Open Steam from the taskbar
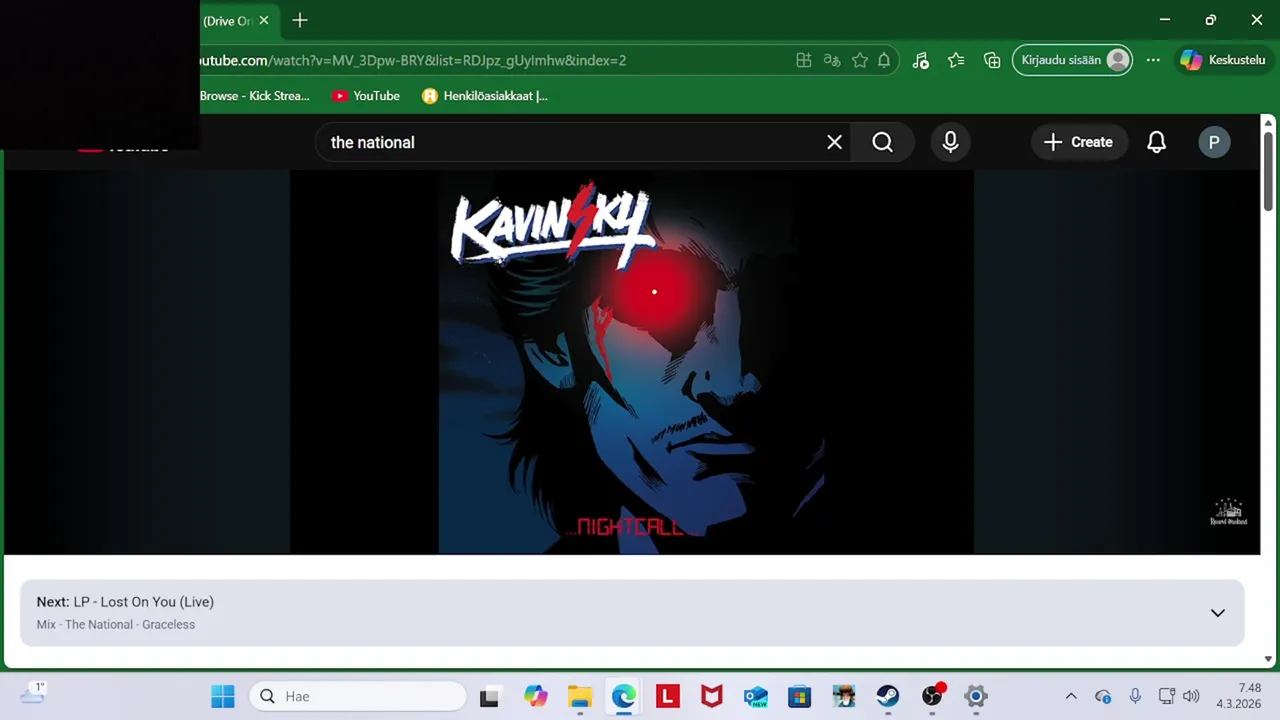The height and width of the screenshot is (720, 1280). (x=888, y=696)
